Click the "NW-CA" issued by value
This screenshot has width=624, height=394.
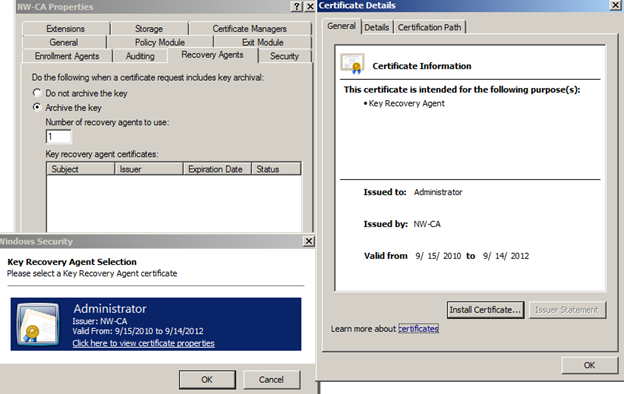click(x=427, y=224)
